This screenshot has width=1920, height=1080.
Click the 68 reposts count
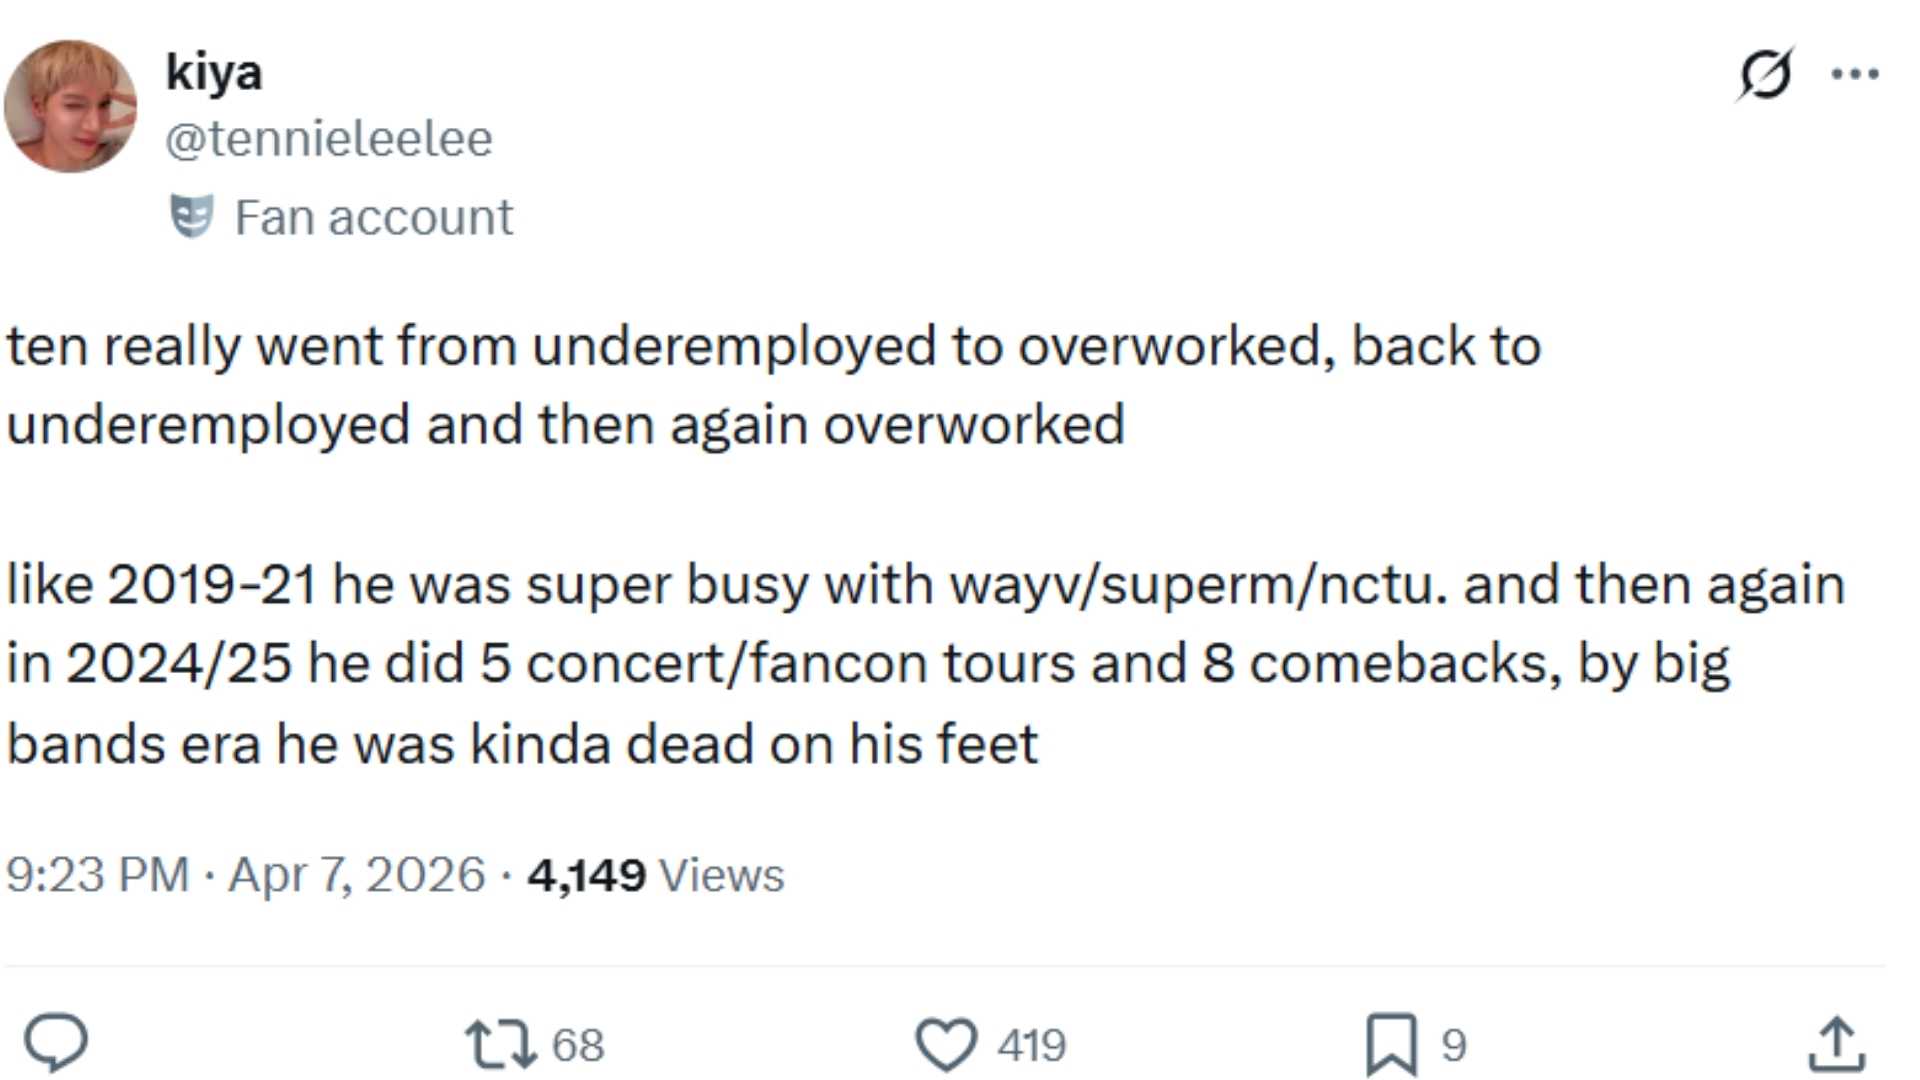[578, 1045]
